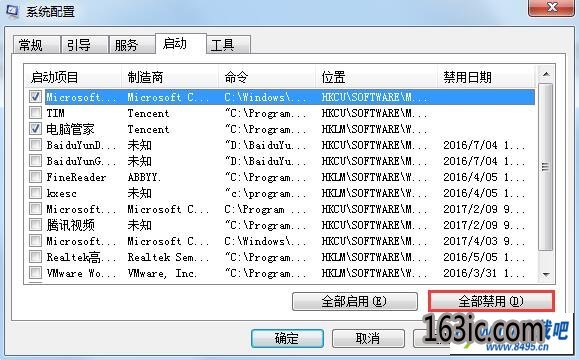Click the Tencent manufacturer cell for 电脑管家

(x=148, y=129)
